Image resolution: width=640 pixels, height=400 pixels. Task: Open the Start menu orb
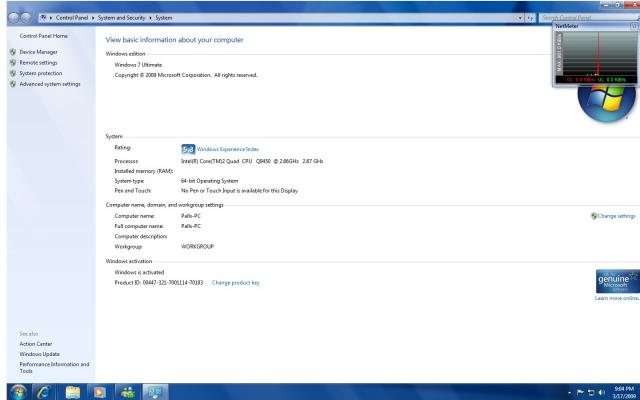click(18, 392)
